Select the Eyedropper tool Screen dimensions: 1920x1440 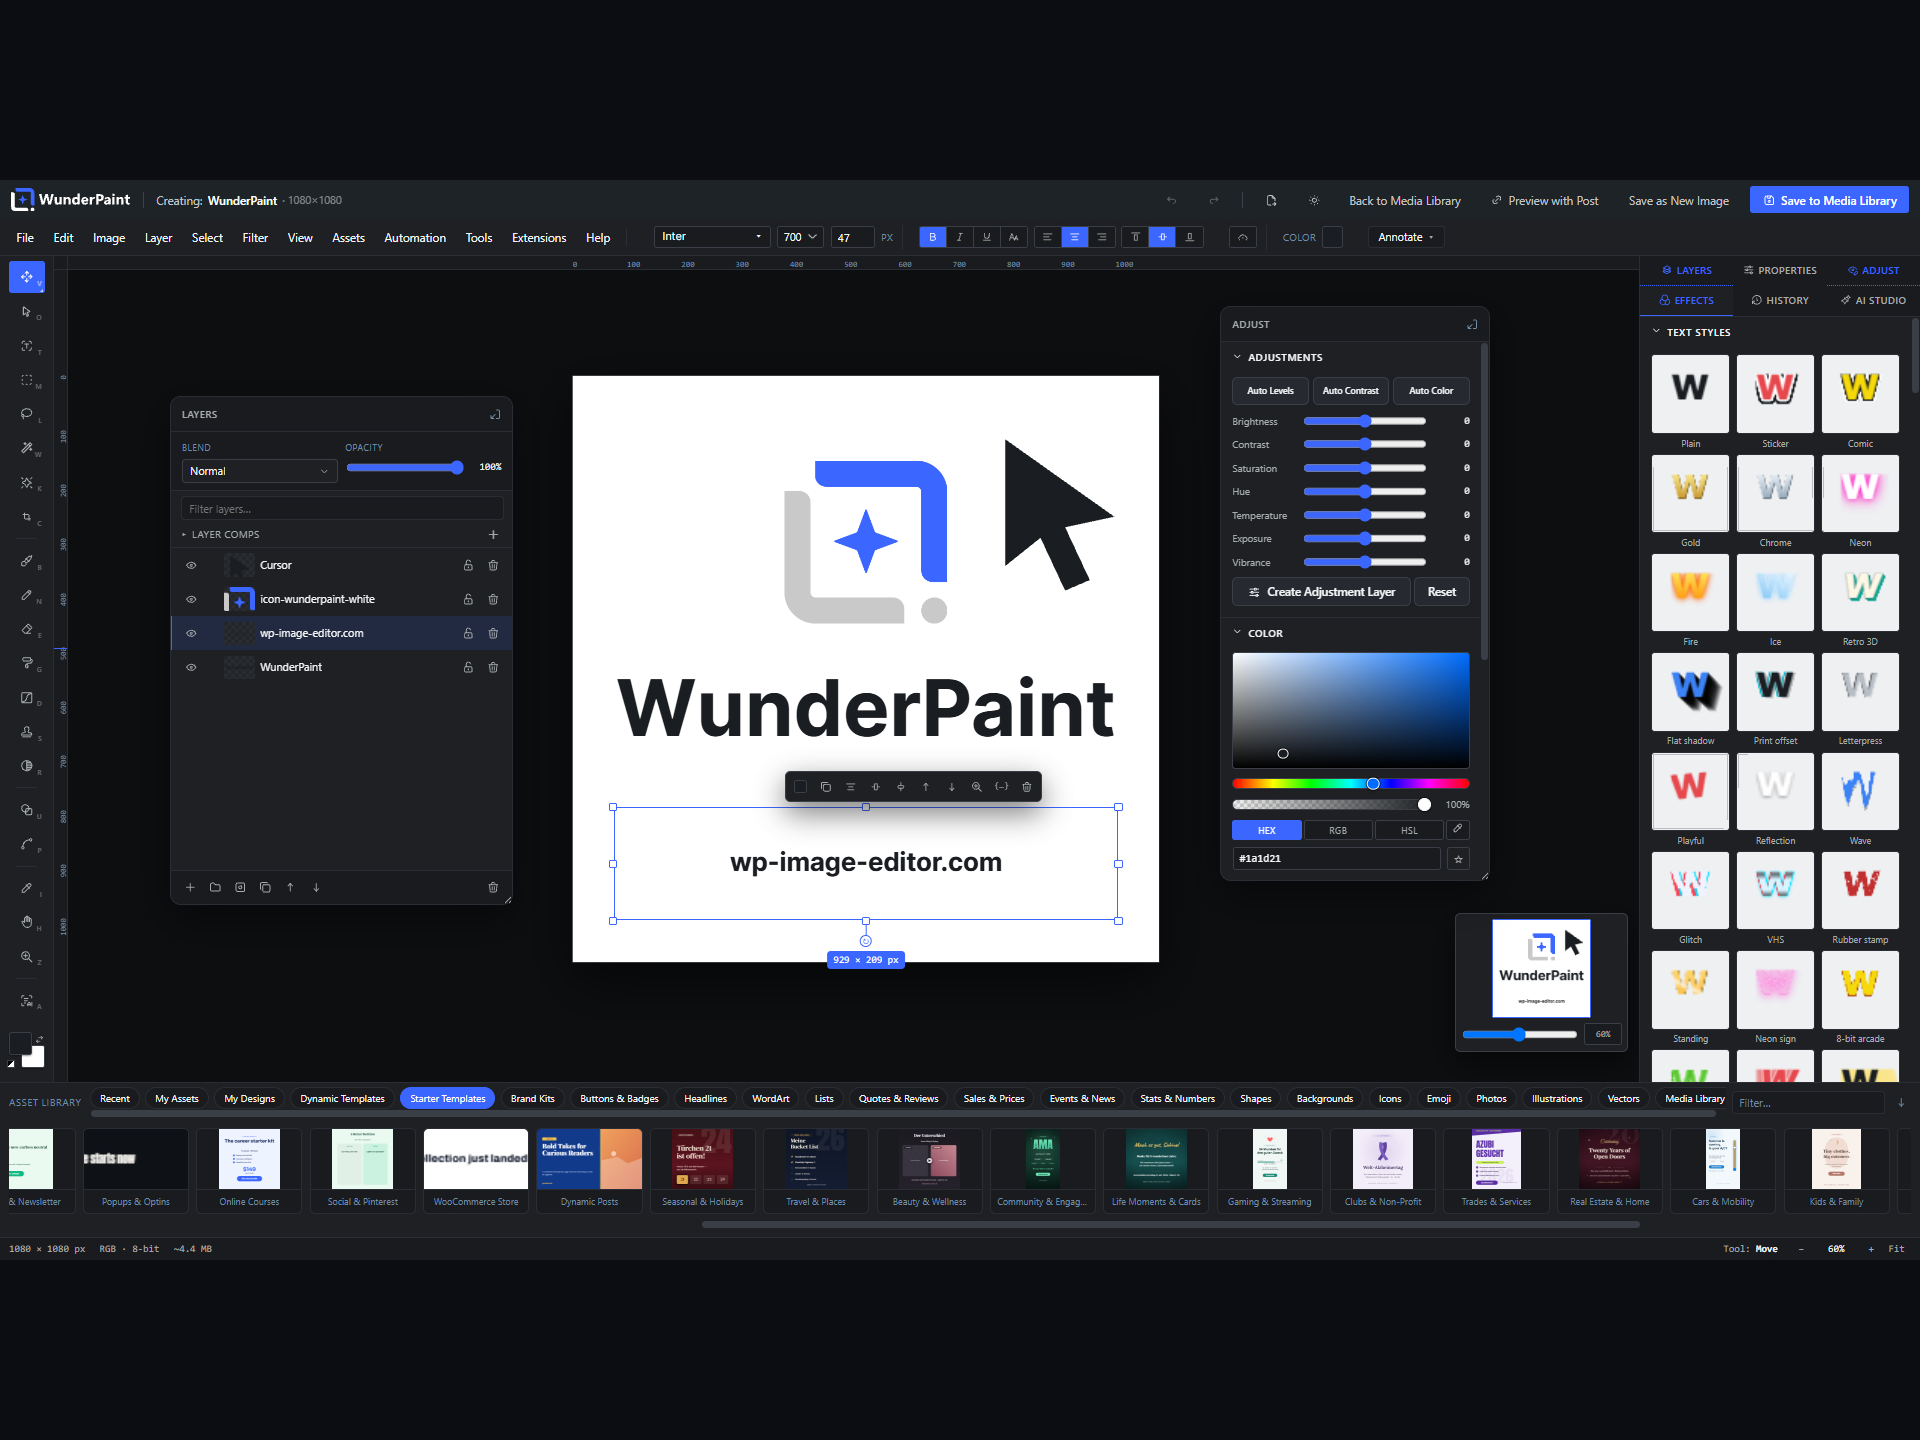pyautogui.click(x=27, y=888)
